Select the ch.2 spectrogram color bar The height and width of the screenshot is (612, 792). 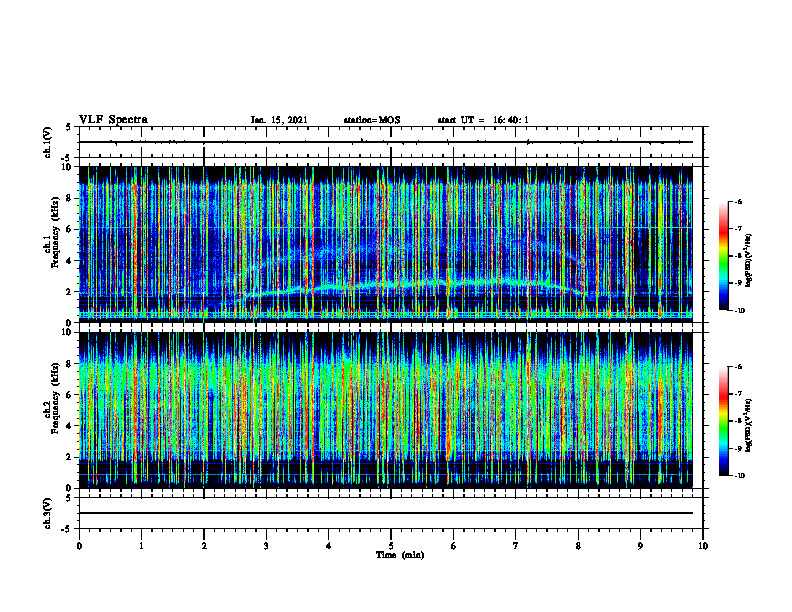[x=724, y=421]
